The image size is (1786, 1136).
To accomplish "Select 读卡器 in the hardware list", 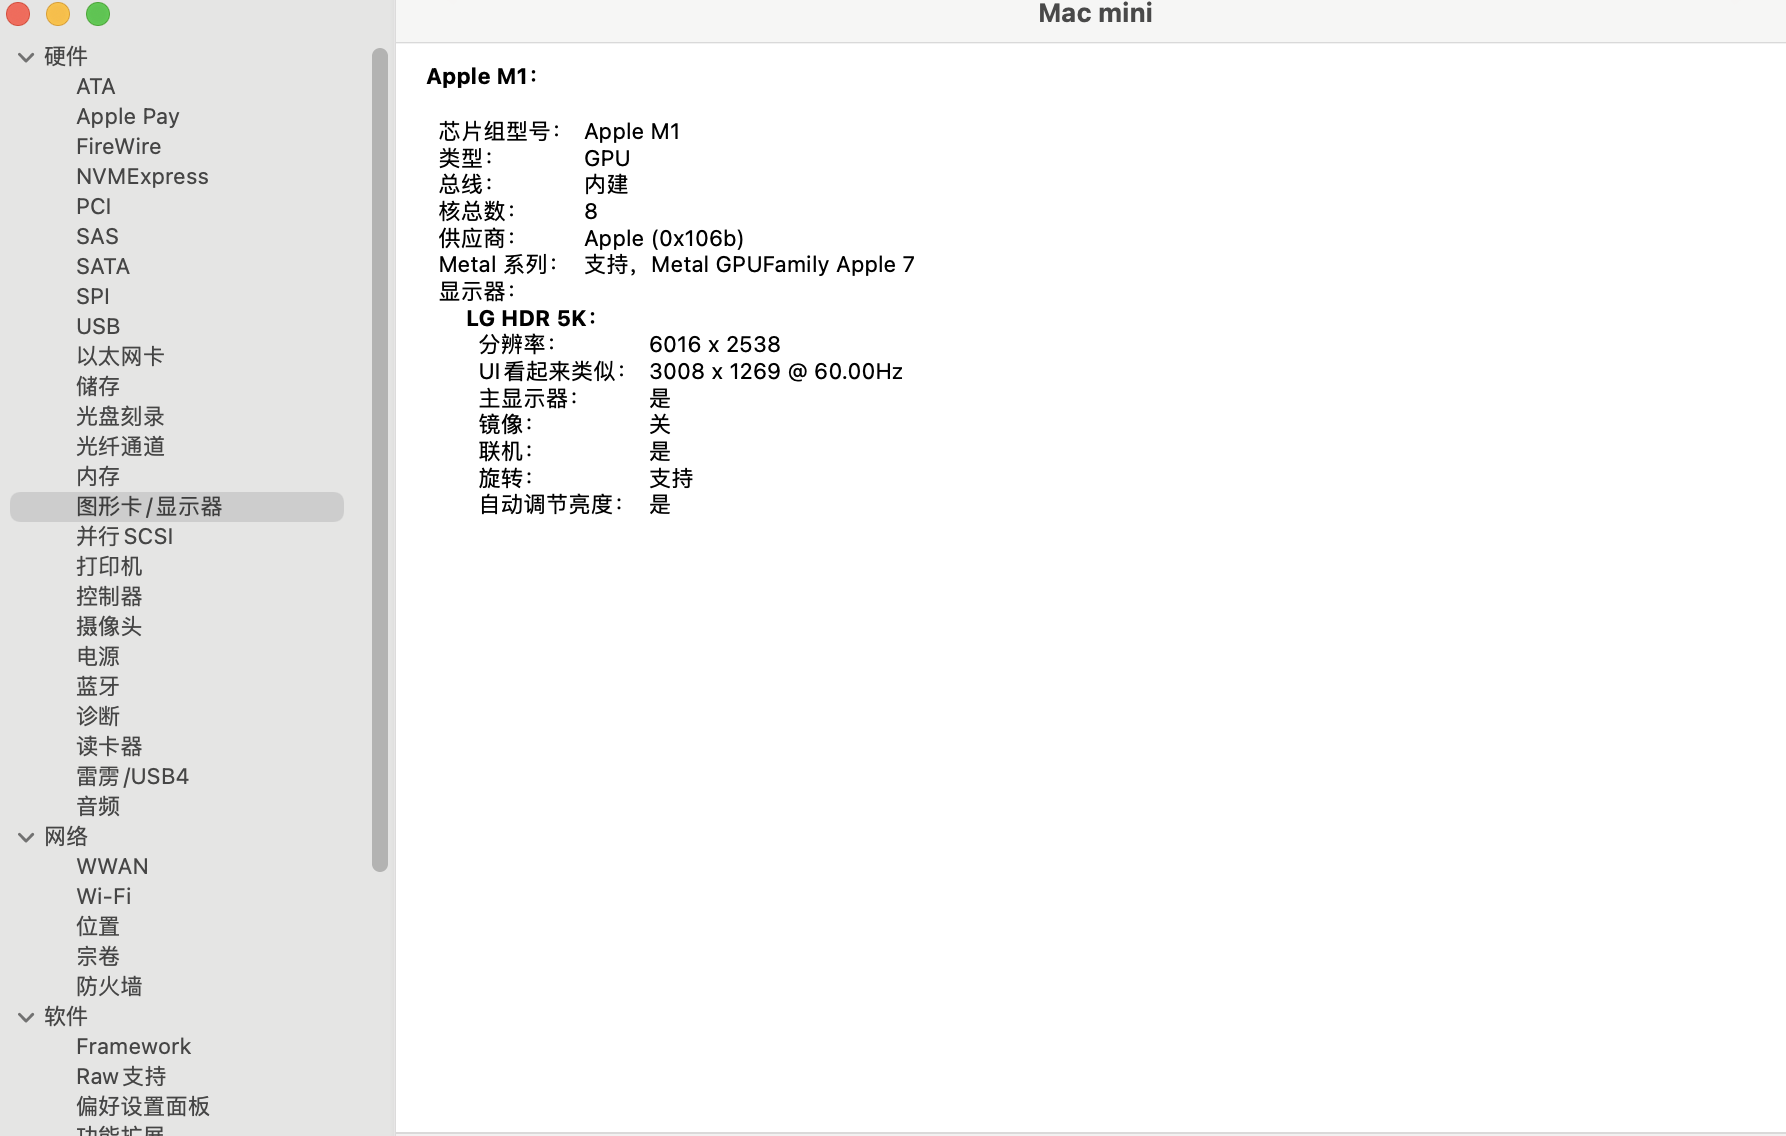I will (109, 747).
